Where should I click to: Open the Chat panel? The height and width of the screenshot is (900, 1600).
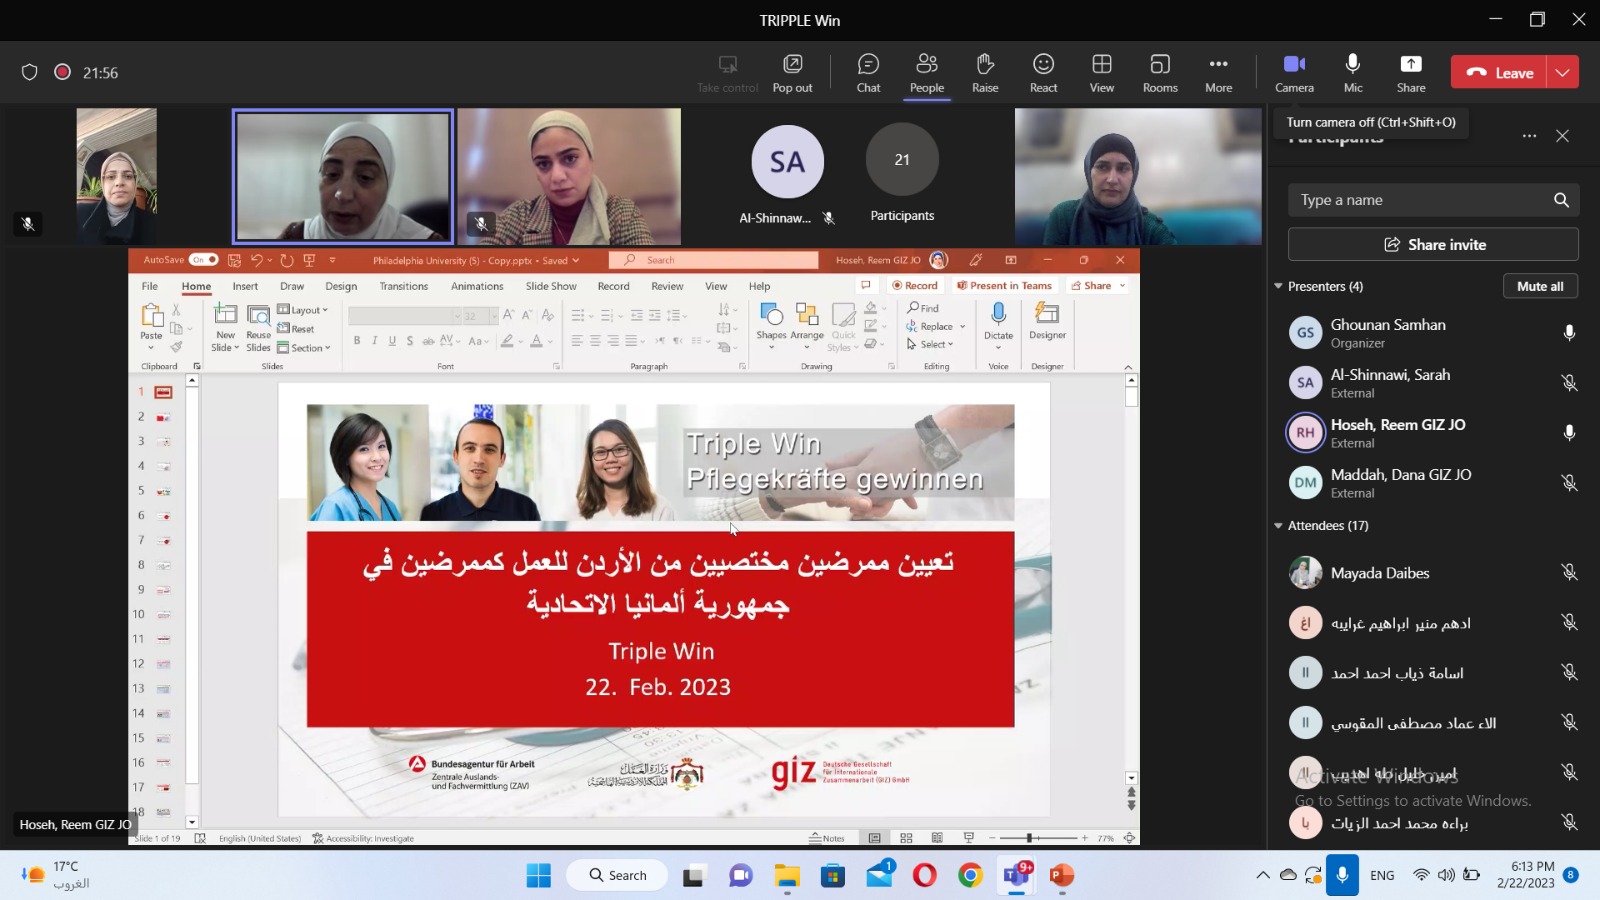pos(868,73)
